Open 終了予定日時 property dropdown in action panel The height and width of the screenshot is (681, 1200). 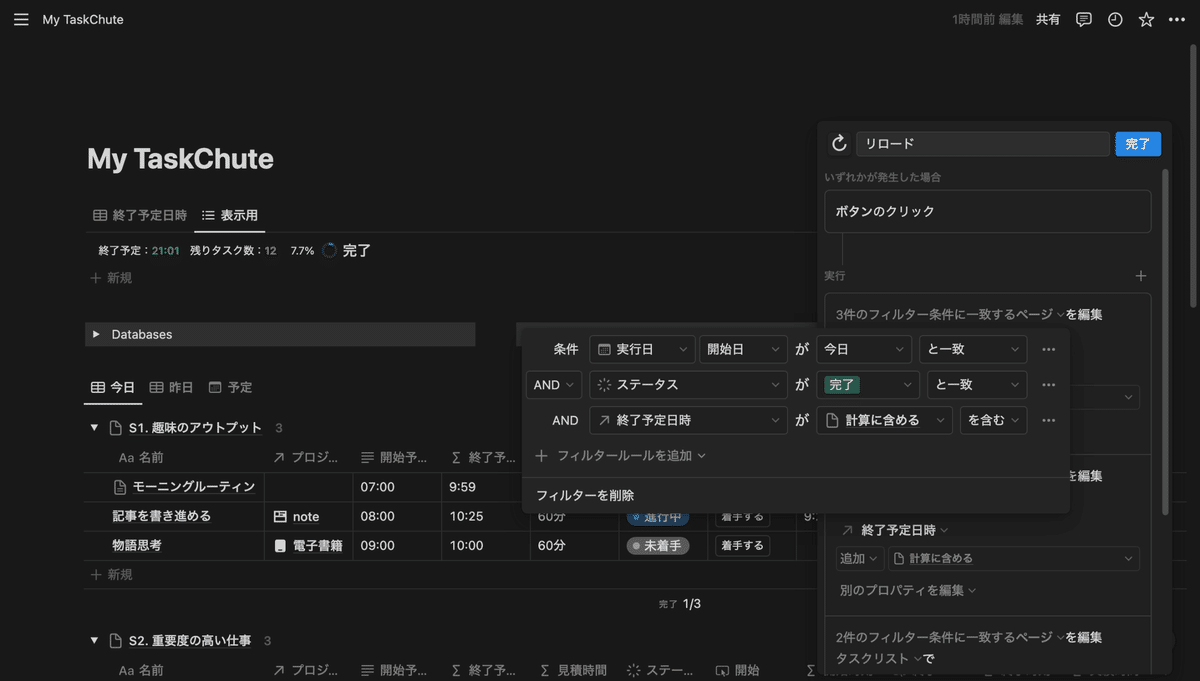click(x=895, y=530)
